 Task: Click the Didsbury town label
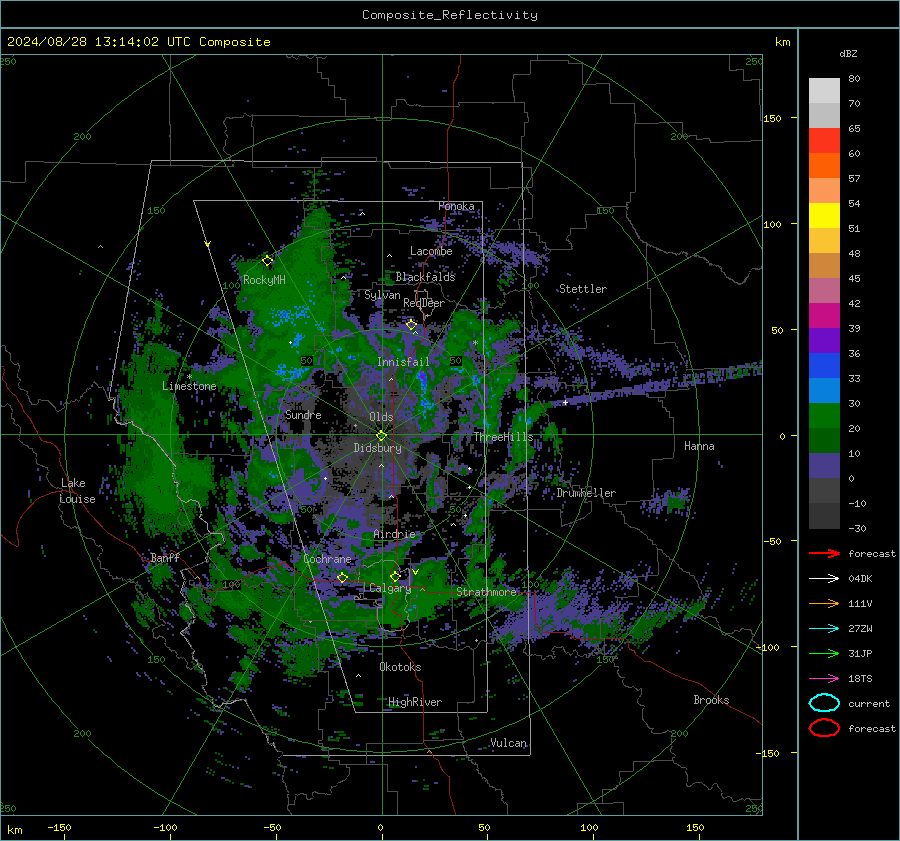[377, 448]
